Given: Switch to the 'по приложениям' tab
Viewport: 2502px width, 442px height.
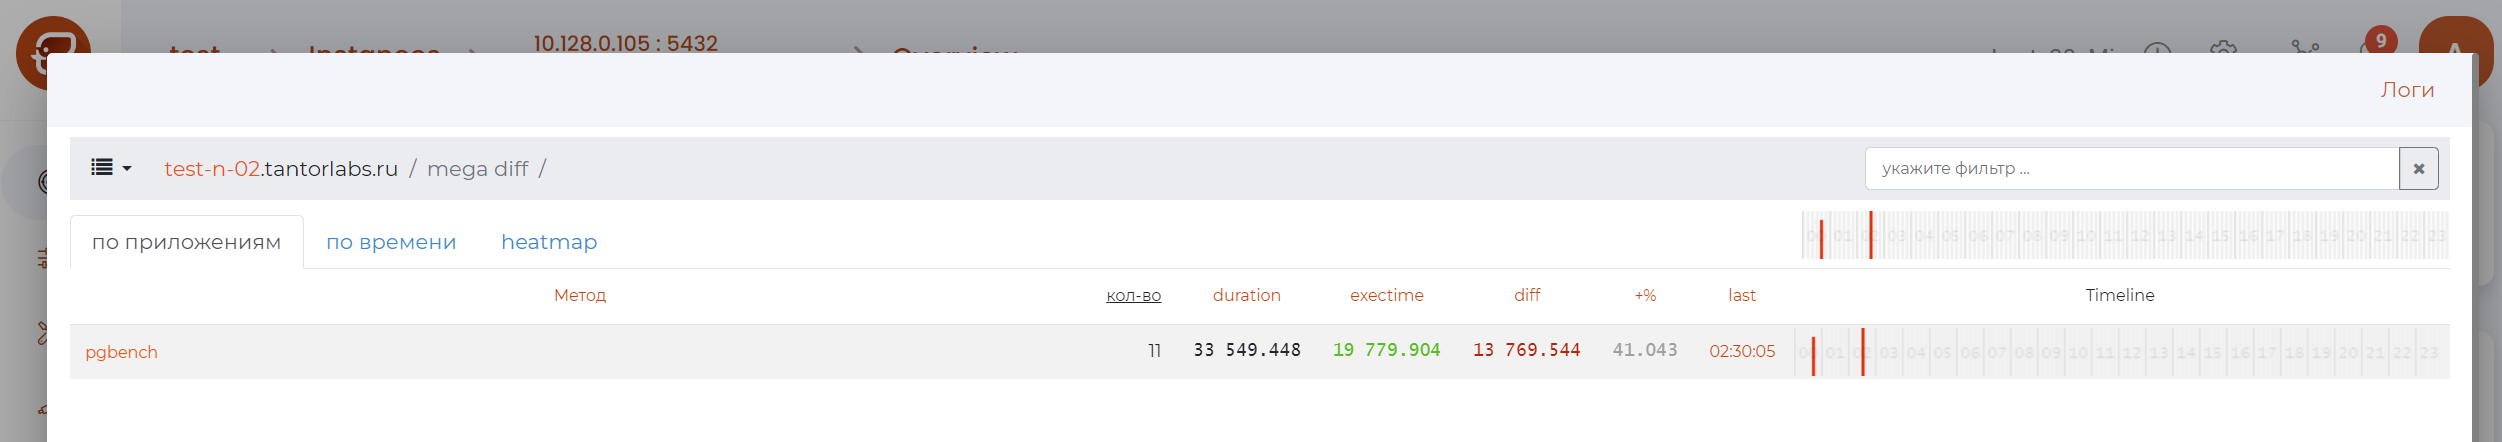Looking at the screenshot, I should (186, 242).
